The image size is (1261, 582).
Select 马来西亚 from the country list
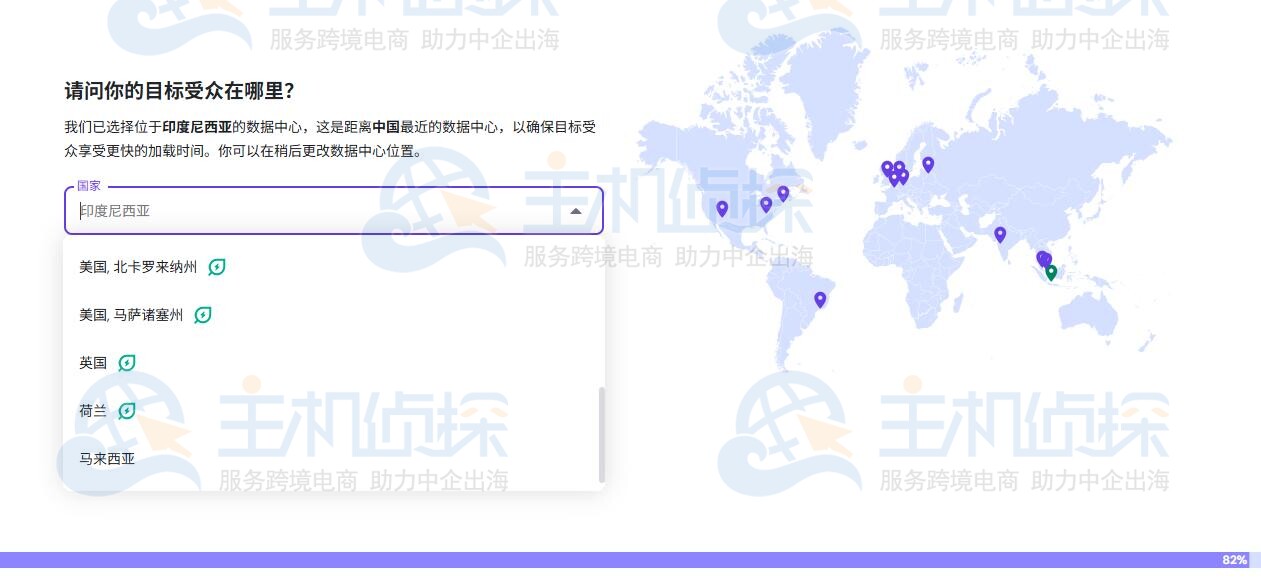point(105,459)
